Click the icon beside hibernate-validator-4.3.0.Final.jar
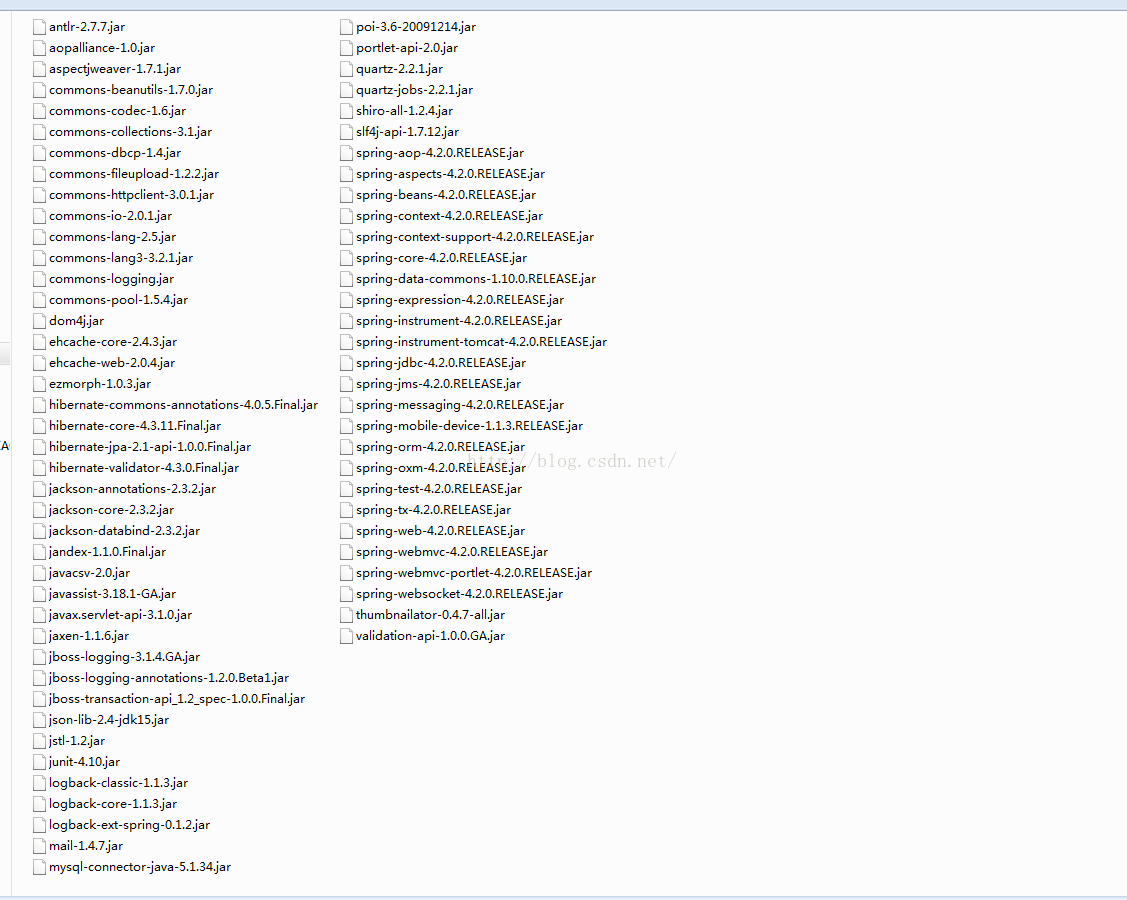1127x900 pixels. [x=40, y=468]
